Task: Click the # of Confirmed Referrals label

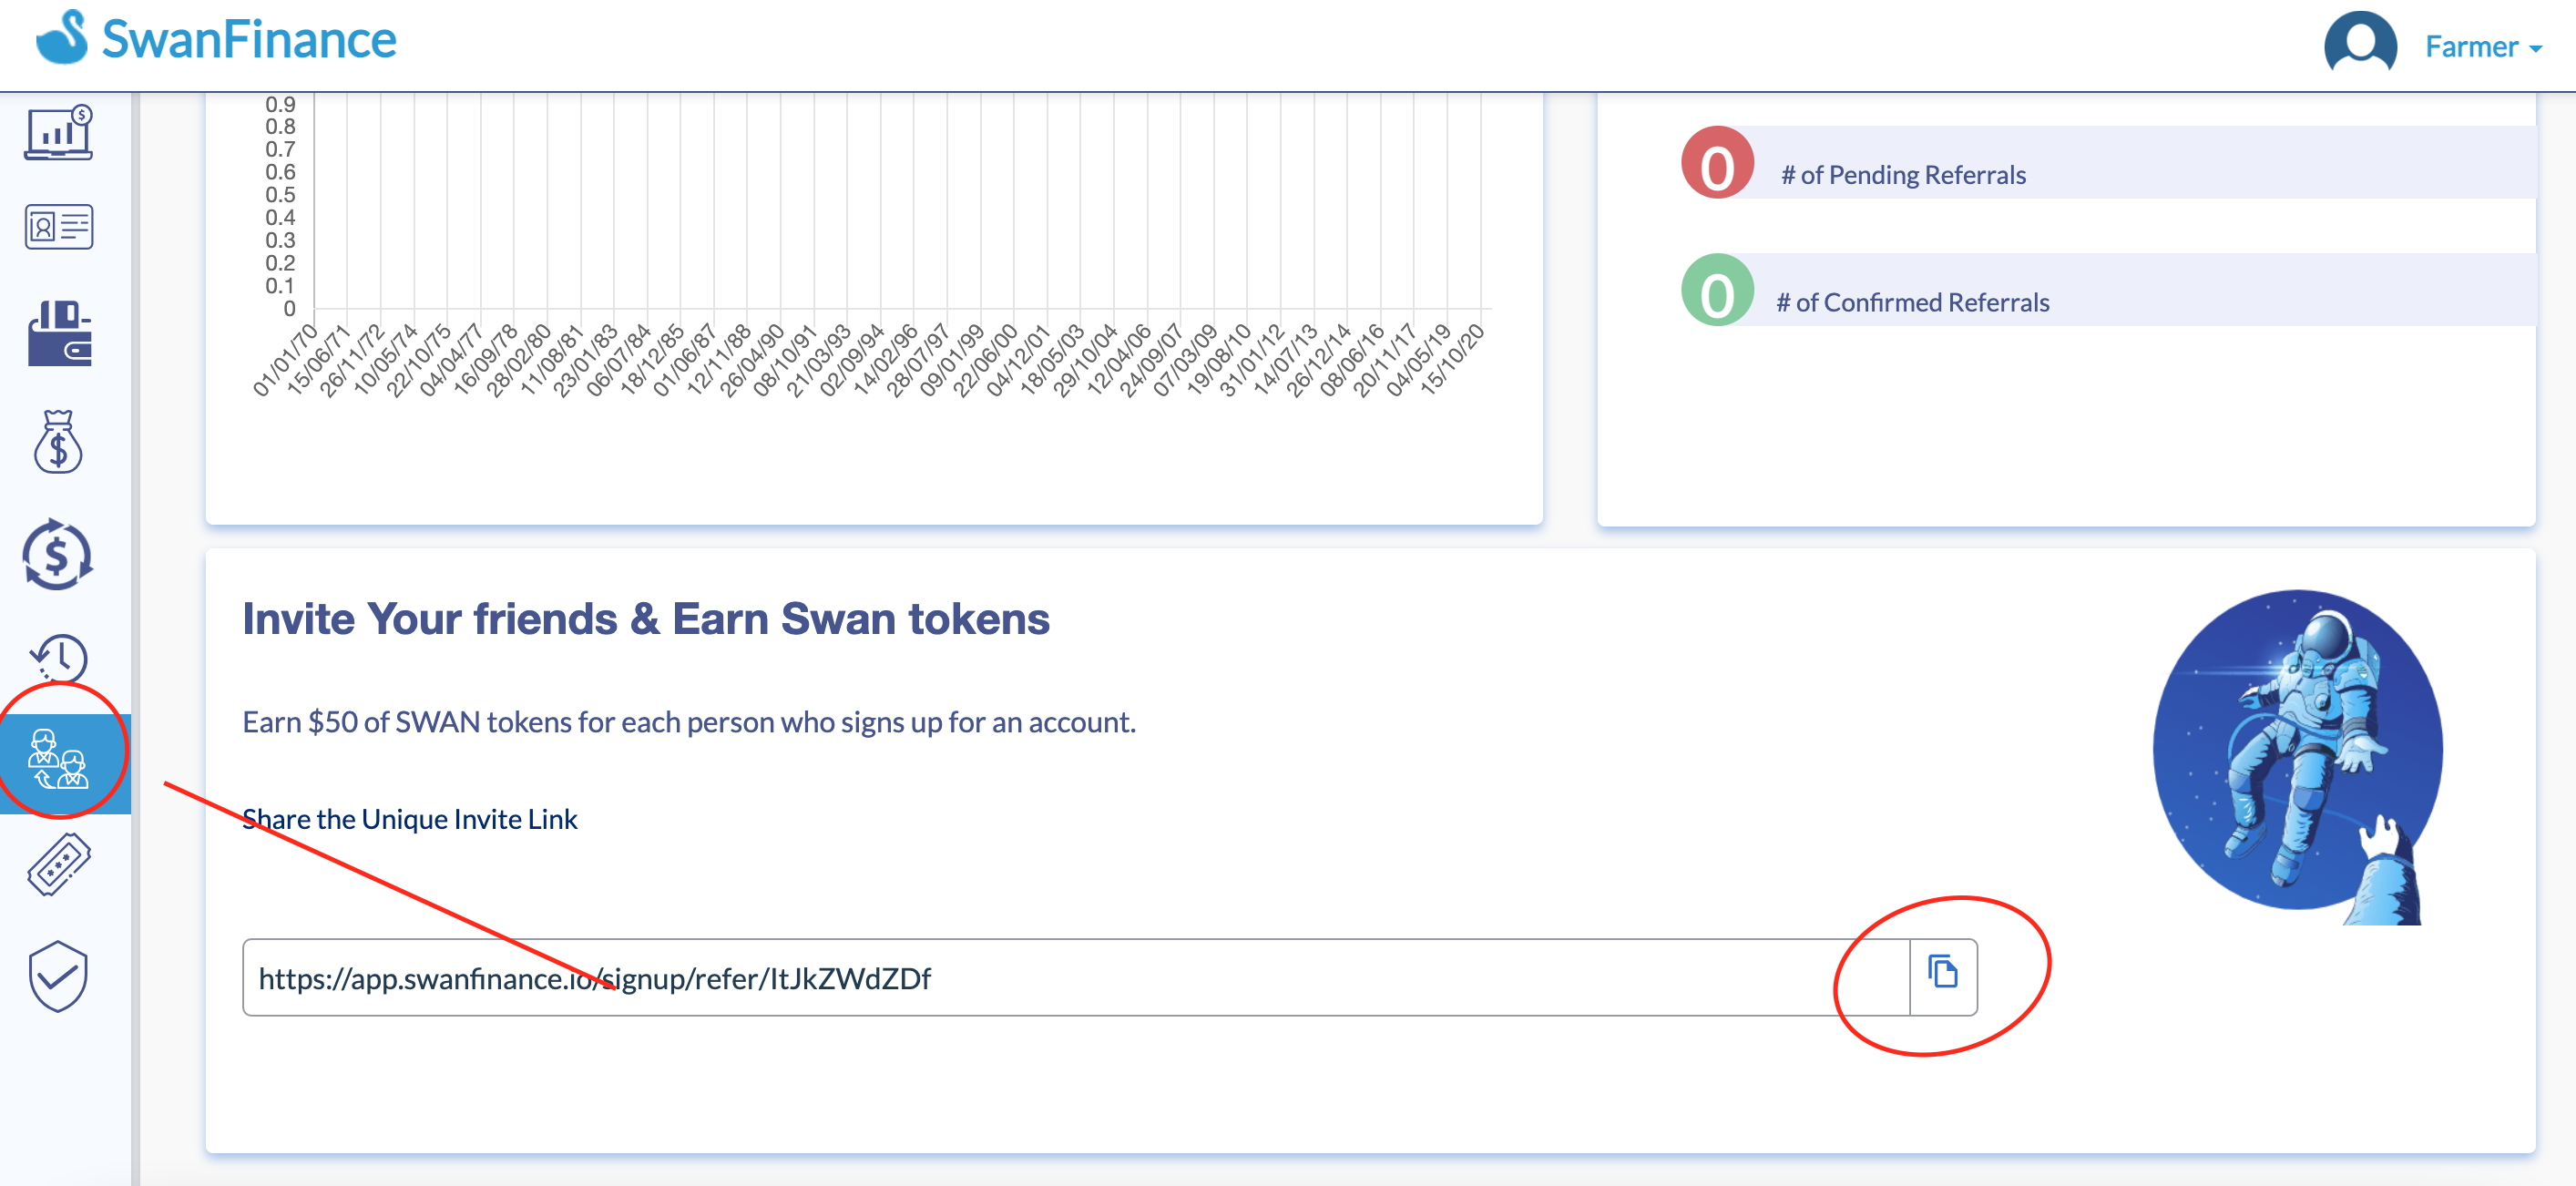Action: (1912, 302)
